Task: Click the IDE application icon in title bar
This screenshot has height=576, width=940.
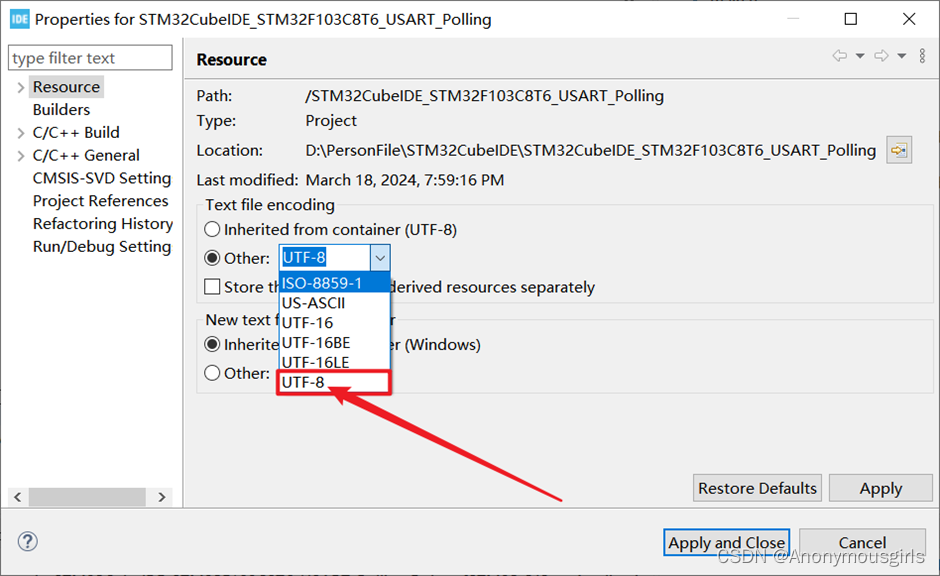Action: pyautogui.click(x=19, y=19)
